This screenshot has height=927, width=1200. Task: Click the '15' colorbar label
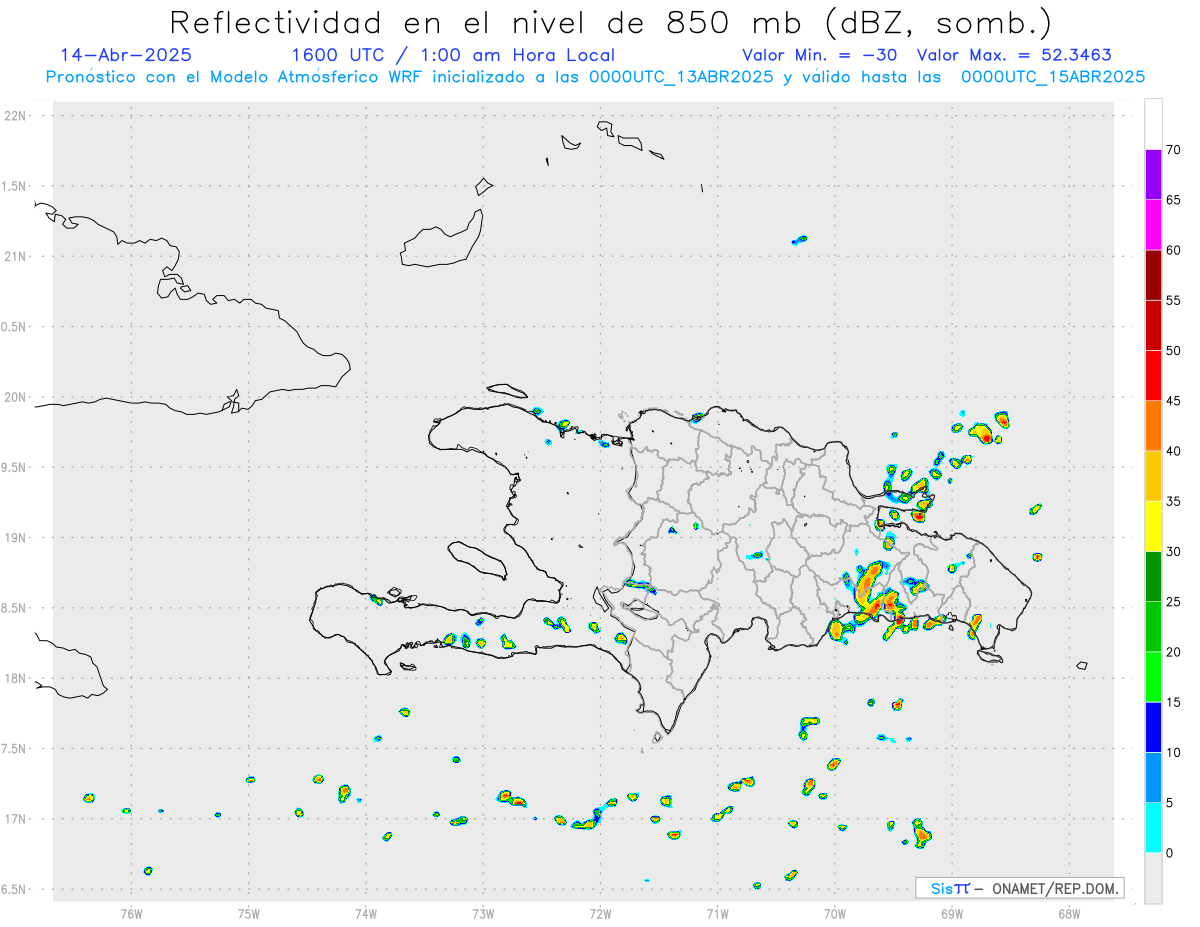[x=1174, y=702]
